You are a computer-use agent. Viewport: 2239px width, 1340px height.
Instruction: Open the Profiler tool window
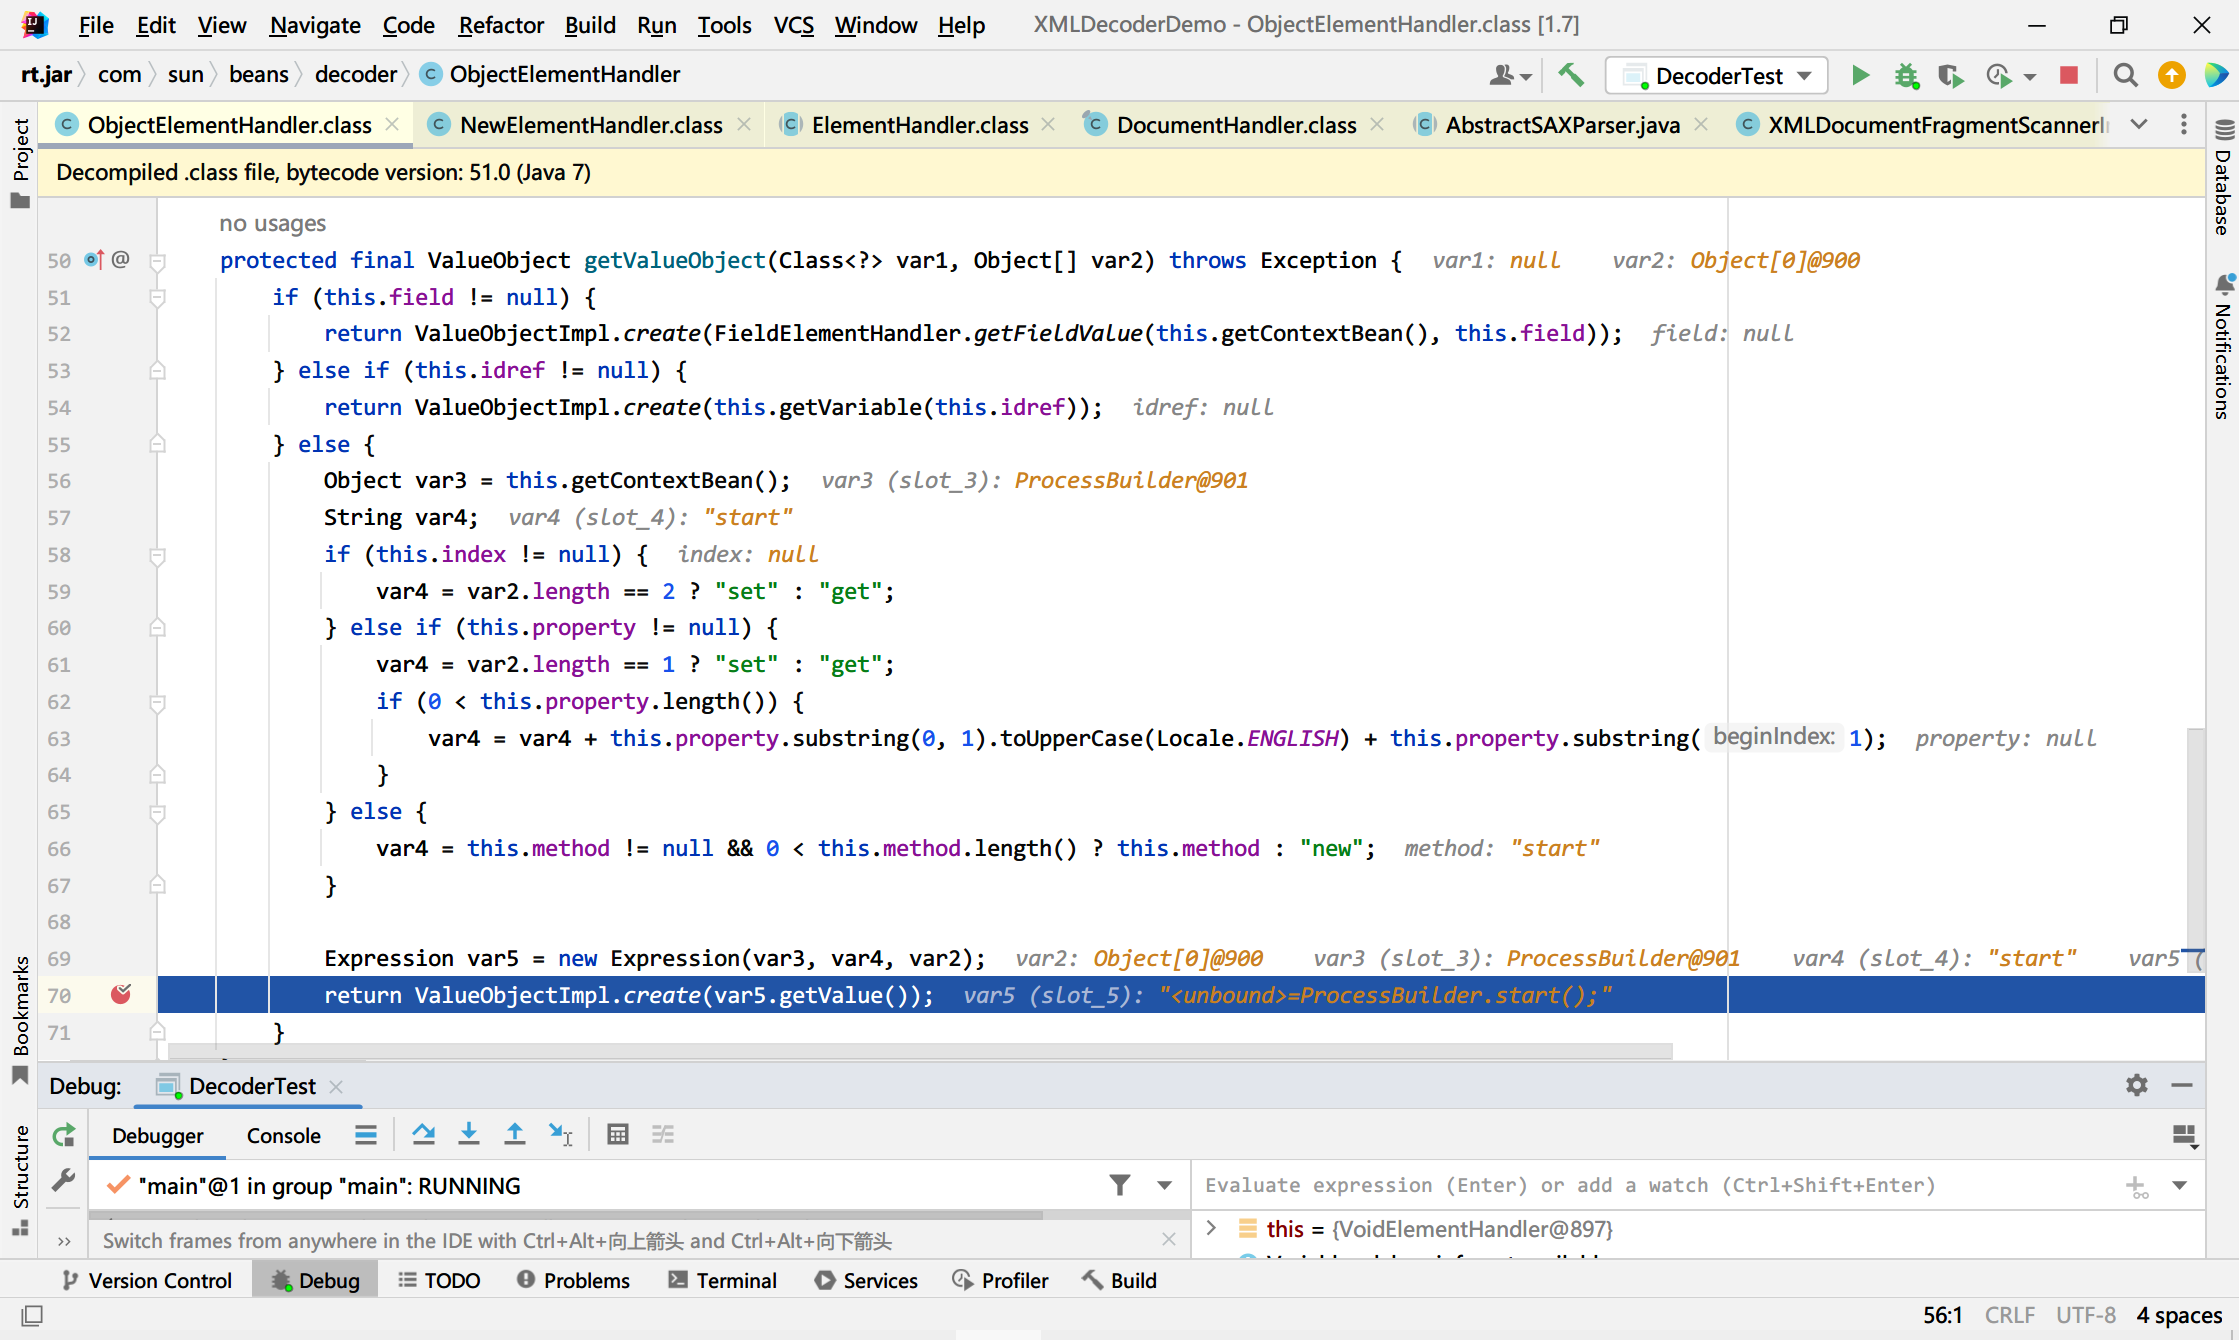click(1000, 1280)
